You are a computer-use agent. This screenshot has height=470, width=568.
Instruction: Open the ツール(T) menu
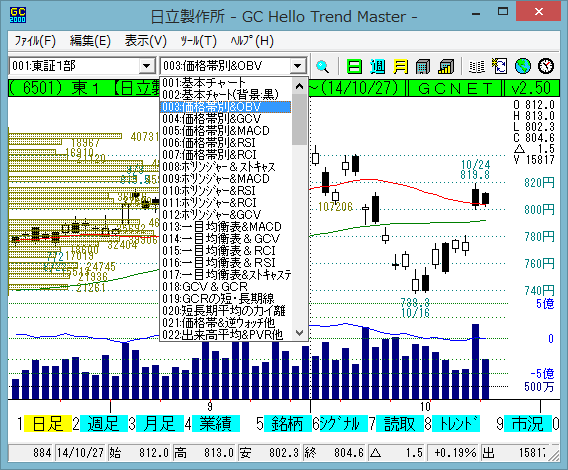199,41
